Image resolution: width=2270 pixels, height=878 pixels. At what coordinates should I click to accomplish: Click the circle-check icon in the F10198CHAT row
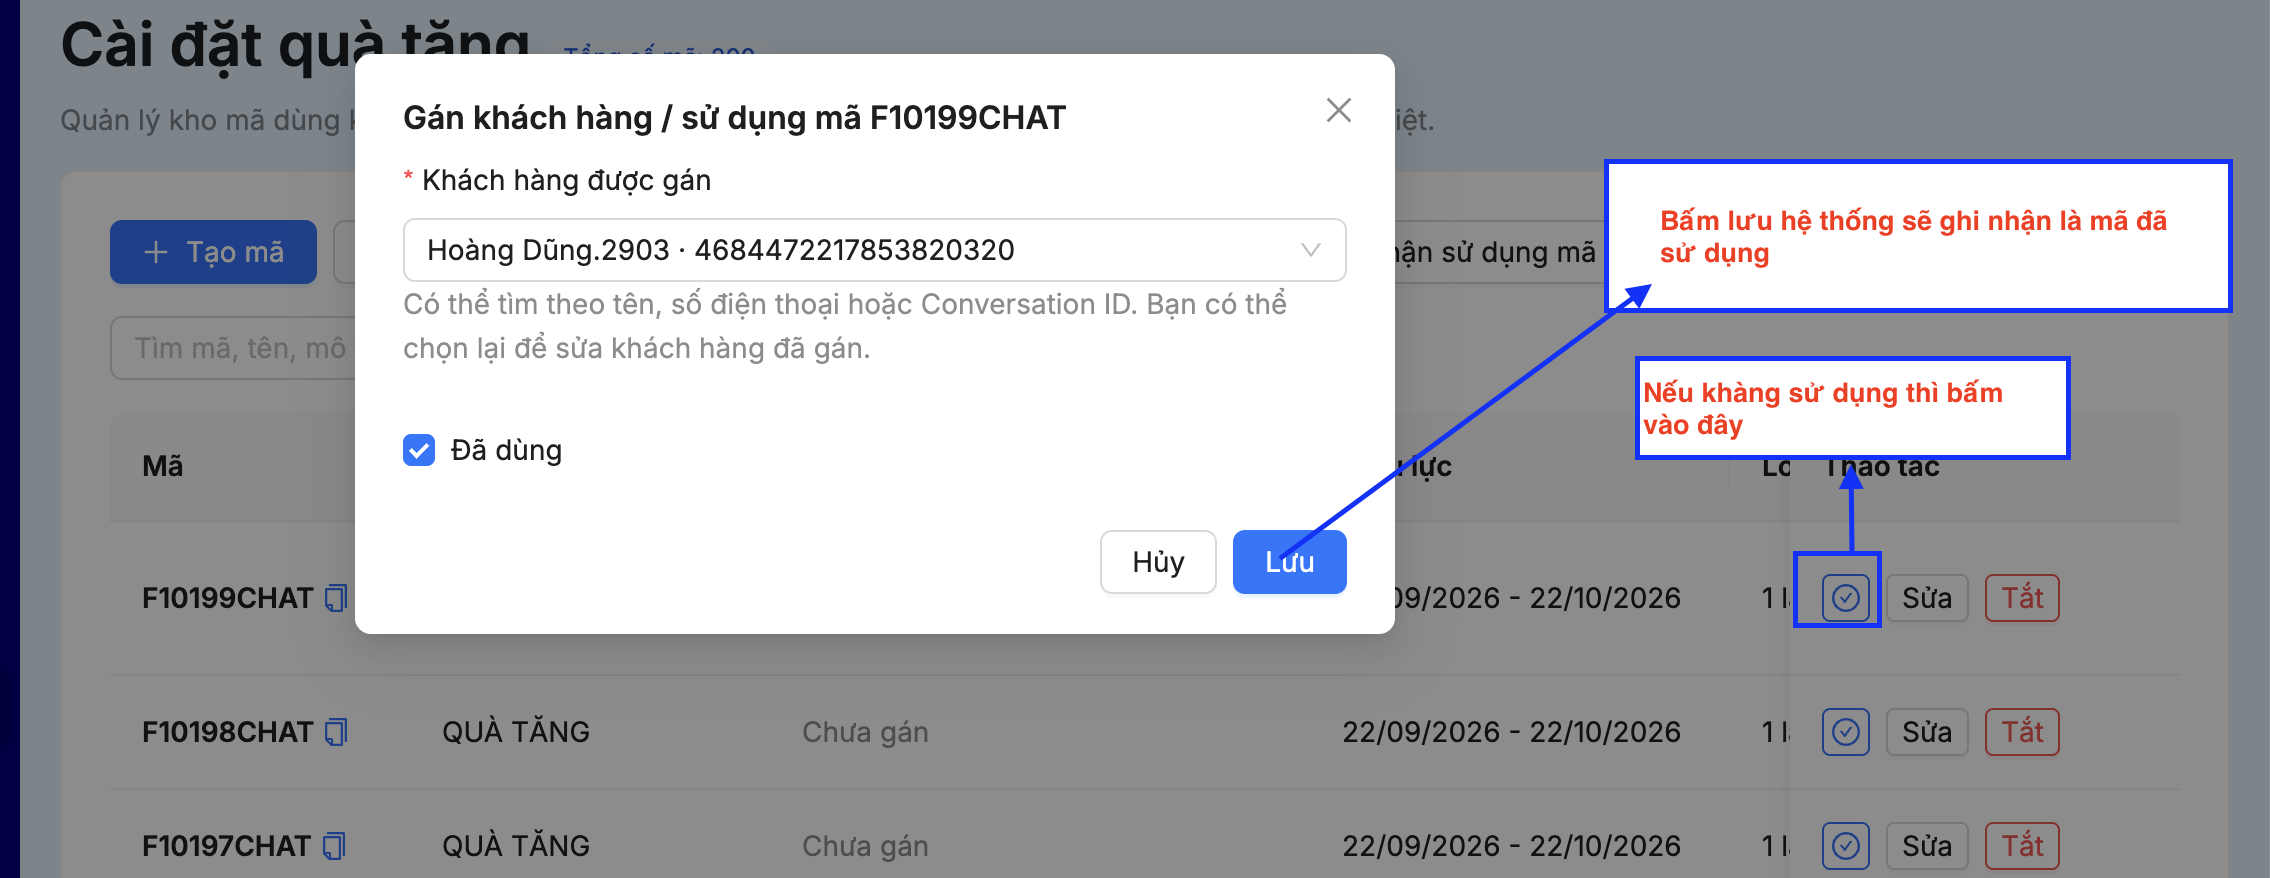1845,732
